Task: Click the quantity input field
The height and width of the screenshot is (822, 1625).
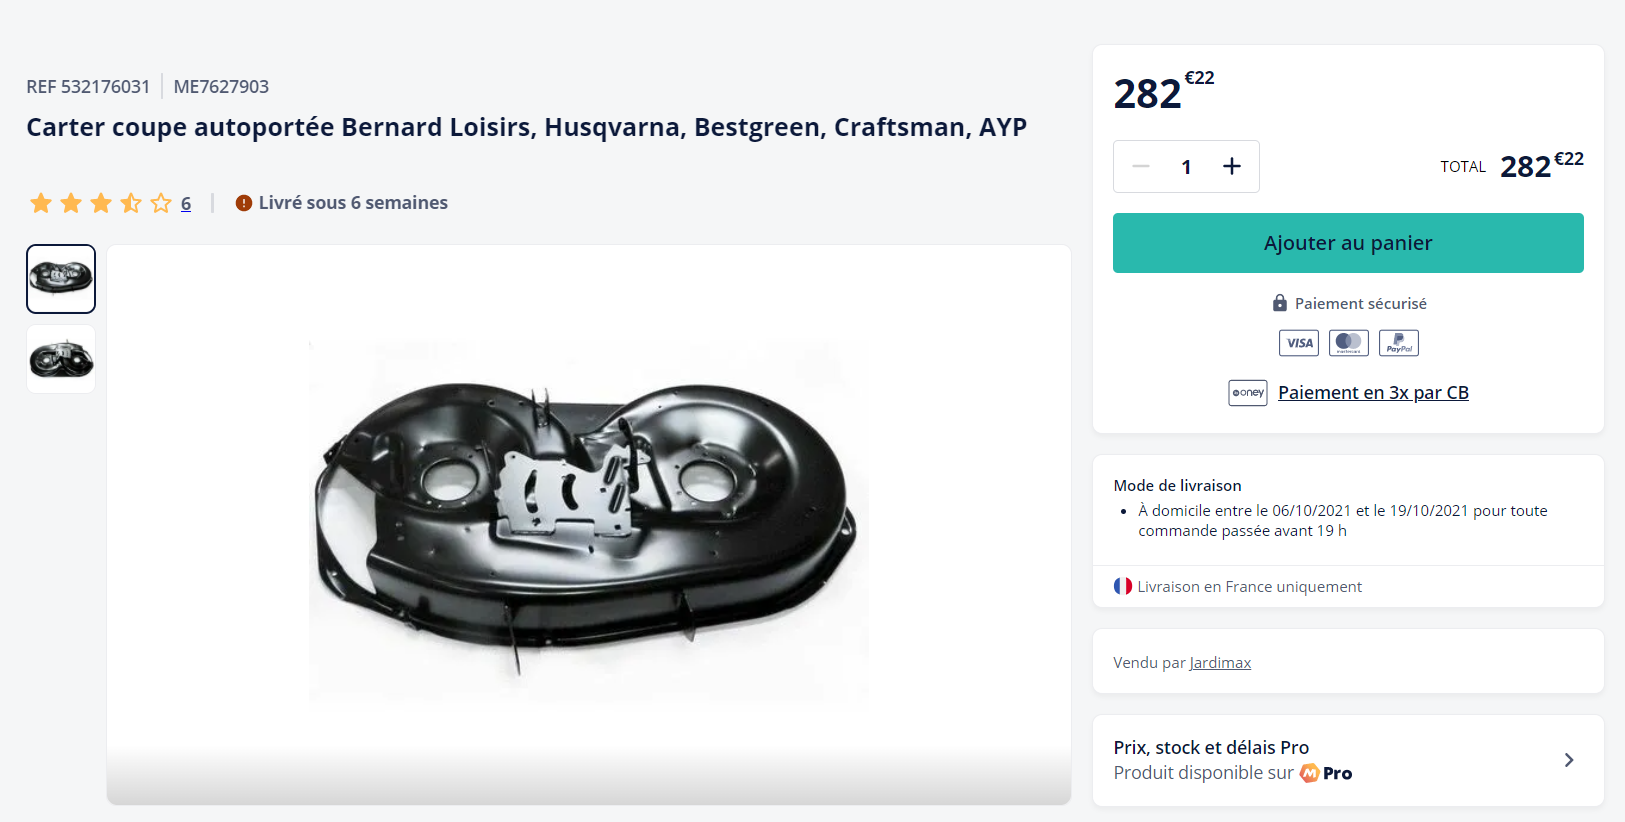Action: pos(1186,167)
